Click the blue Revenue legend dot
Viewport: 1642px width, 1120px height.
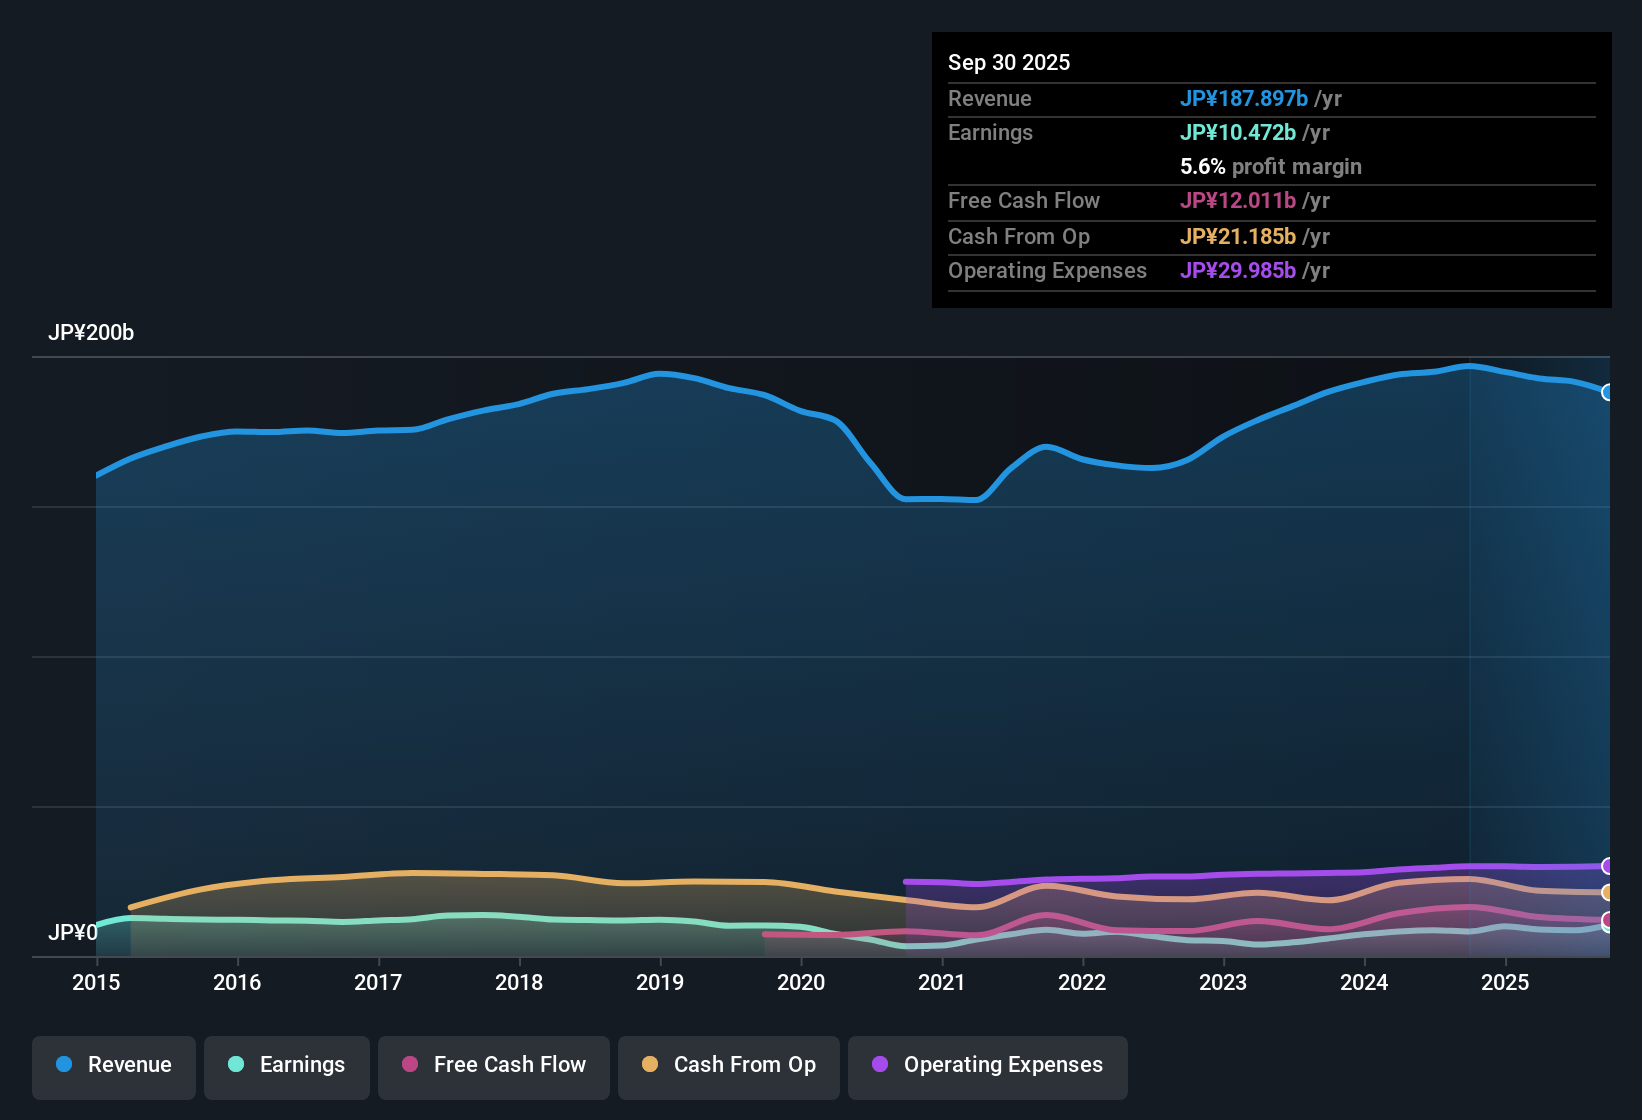(64, 1065)
